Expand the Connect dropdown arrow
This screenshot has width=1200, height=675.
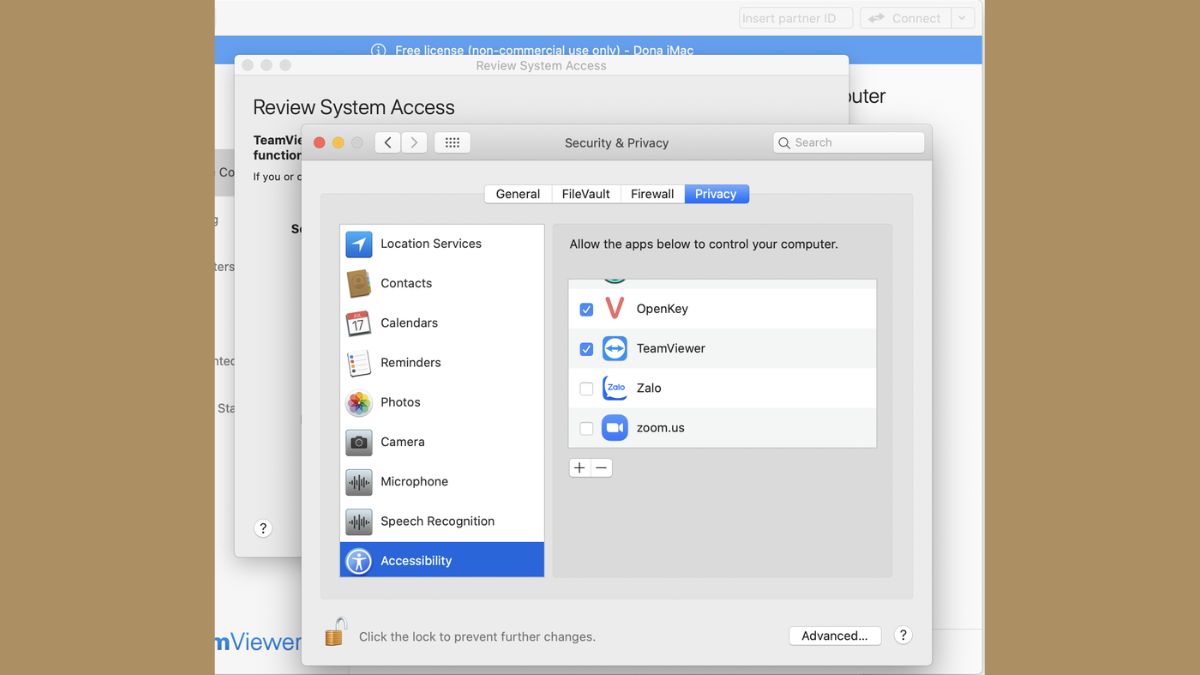click(x=962, y=18)
